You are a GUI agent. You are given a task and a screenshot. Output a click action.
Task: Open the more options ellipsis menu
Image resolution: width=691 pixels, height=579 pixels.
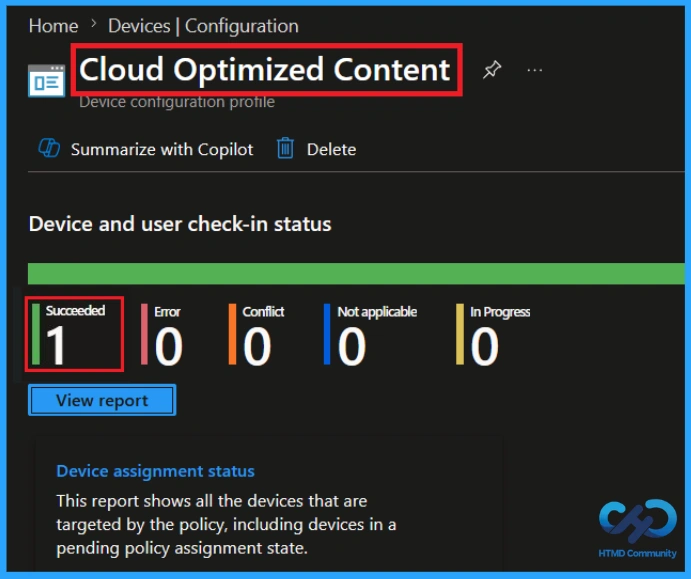(x=535, y=70)
